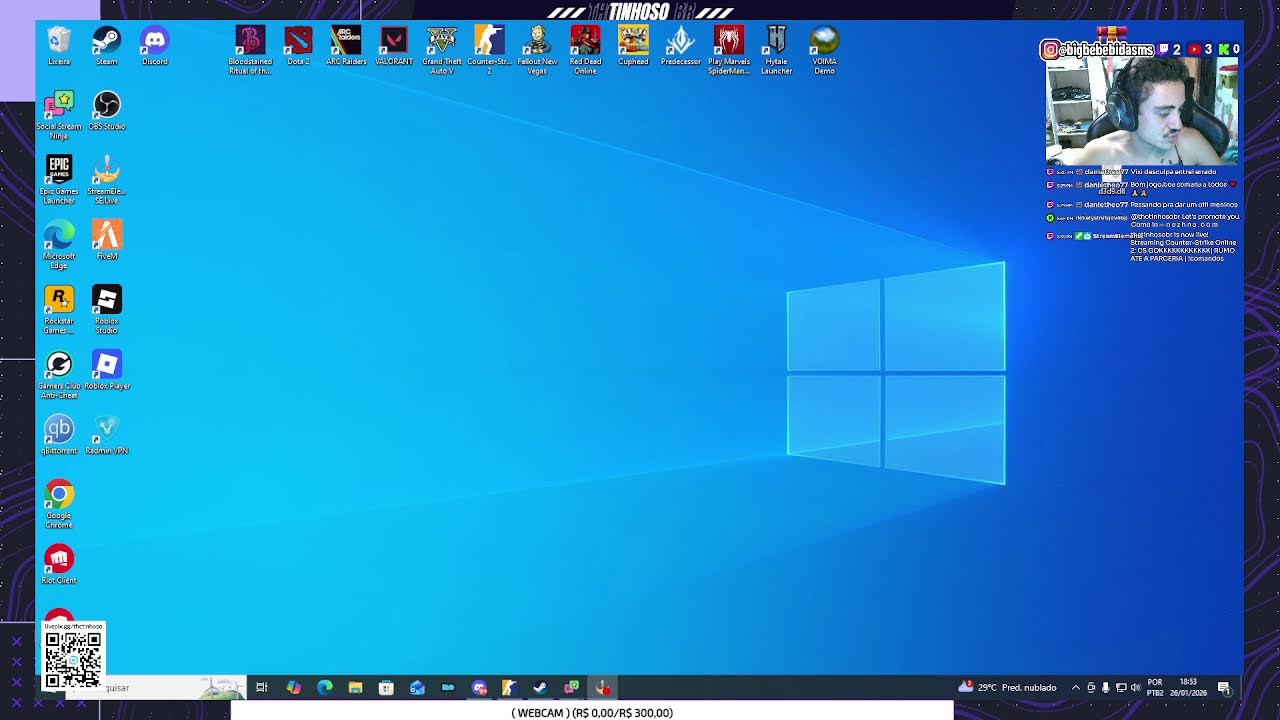Select the Discord desktop shortcut
This screenshot has height=720, width=1280.
click(155, 46)
